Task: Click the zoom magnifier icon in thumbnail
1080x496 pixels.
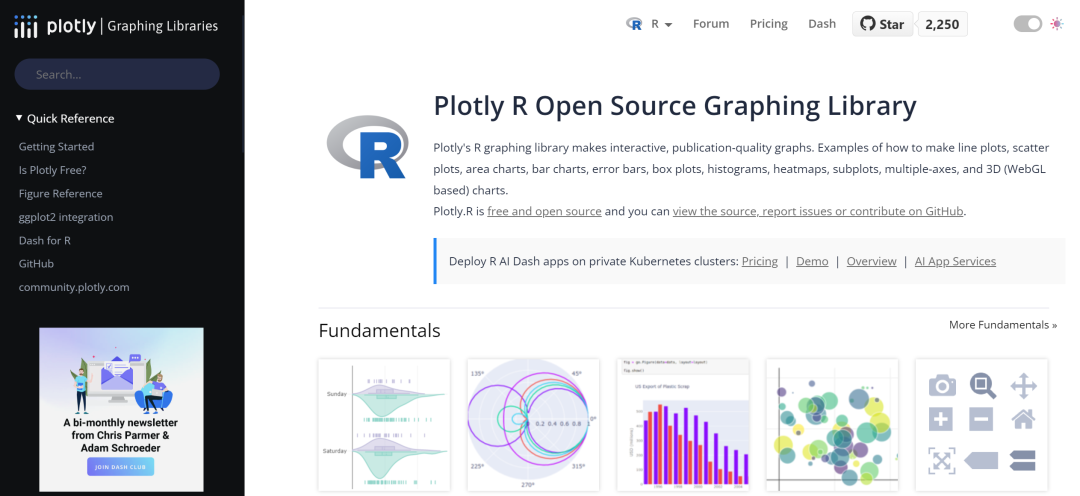Action: click(x=982, y=385)
